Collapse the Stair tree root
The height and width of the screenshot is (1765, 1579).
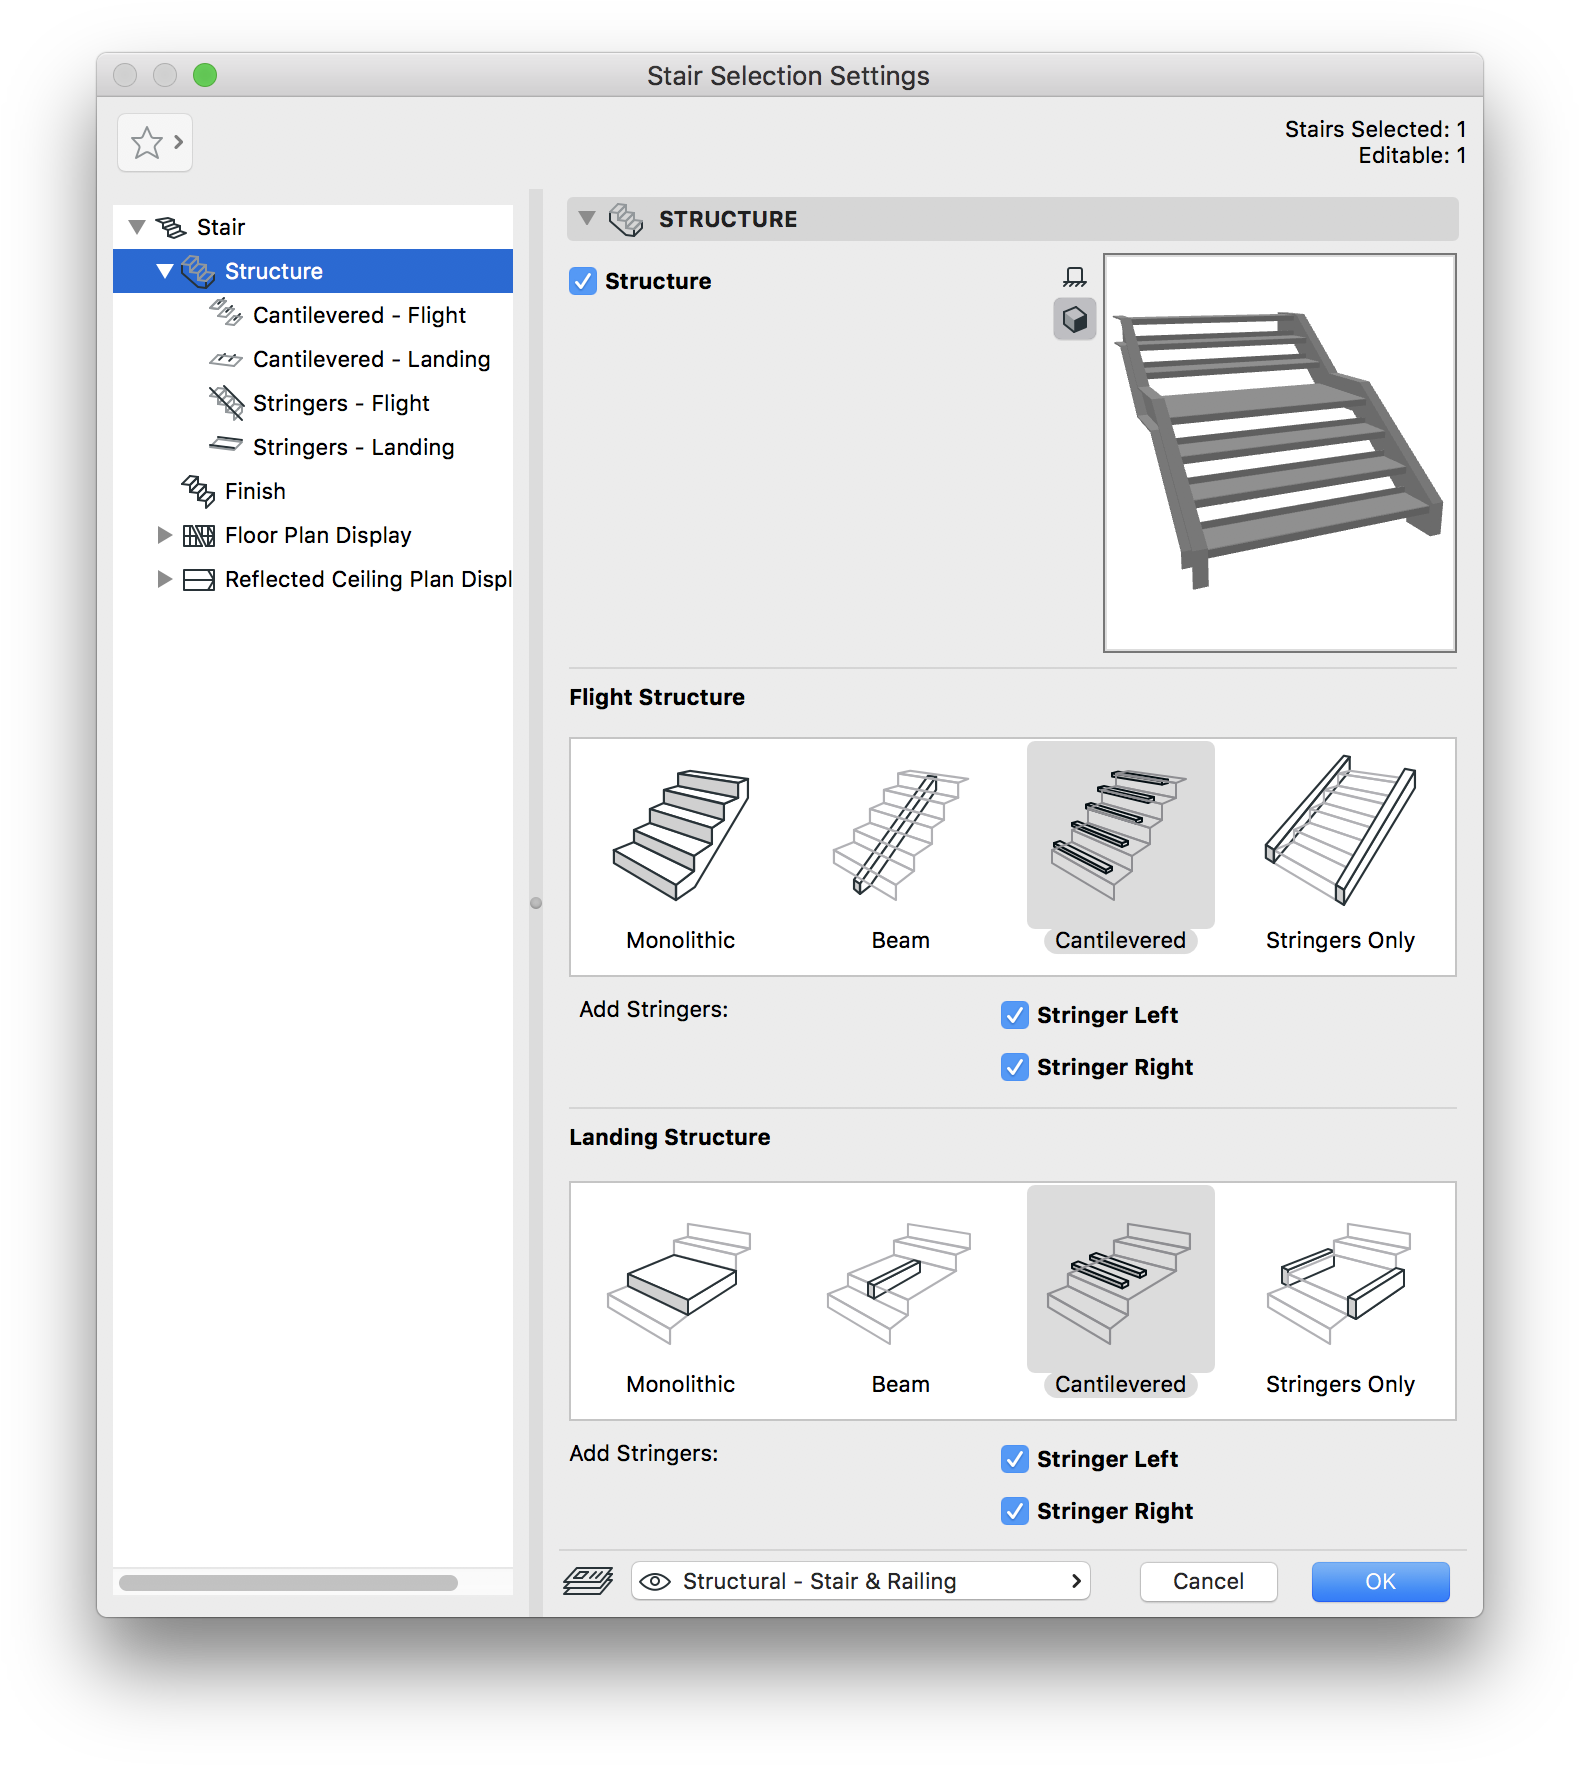pos(138,227)
